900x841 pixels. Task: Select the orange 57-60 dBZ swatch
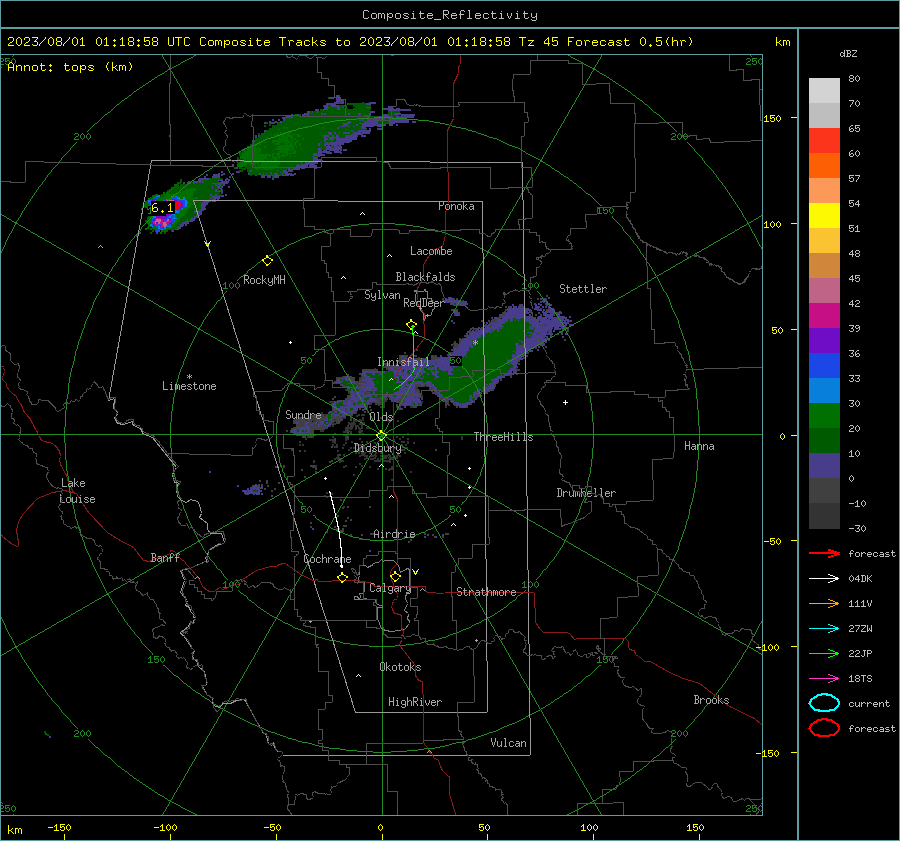pyautogui.click(x=824, y=165)
